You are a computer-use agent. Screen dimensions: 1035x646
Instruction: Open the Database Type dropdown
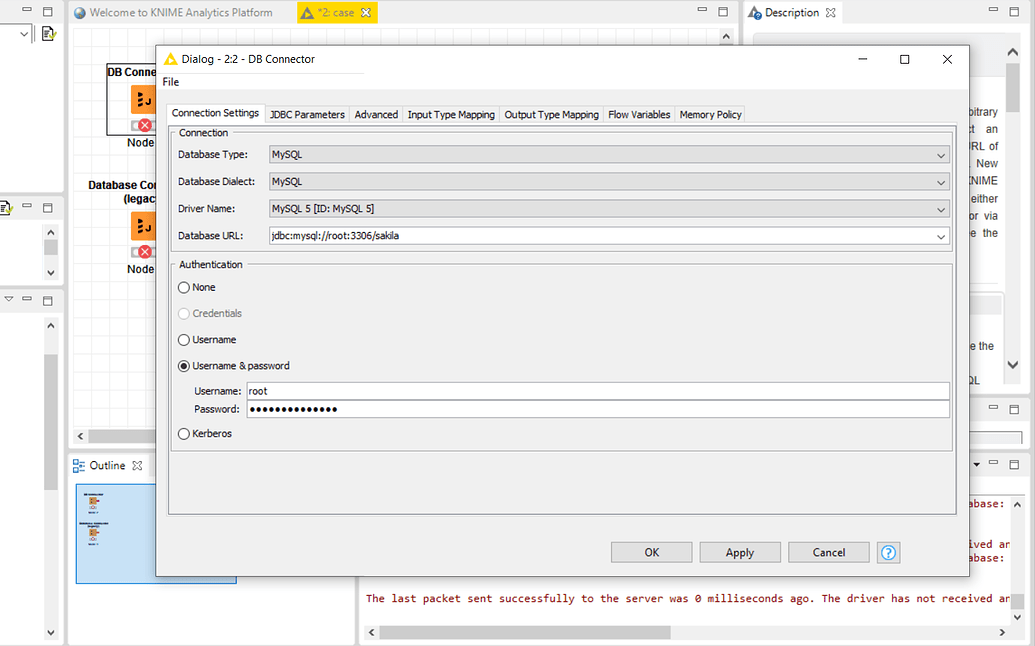click(x=940, y=155)
